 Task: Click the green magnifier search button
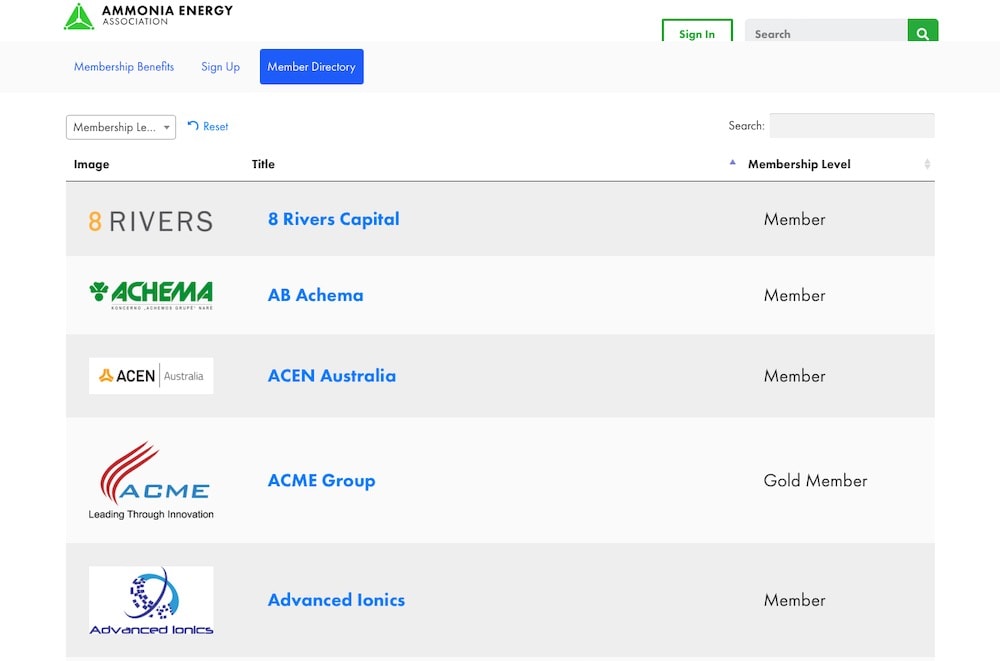pos(922,32)
